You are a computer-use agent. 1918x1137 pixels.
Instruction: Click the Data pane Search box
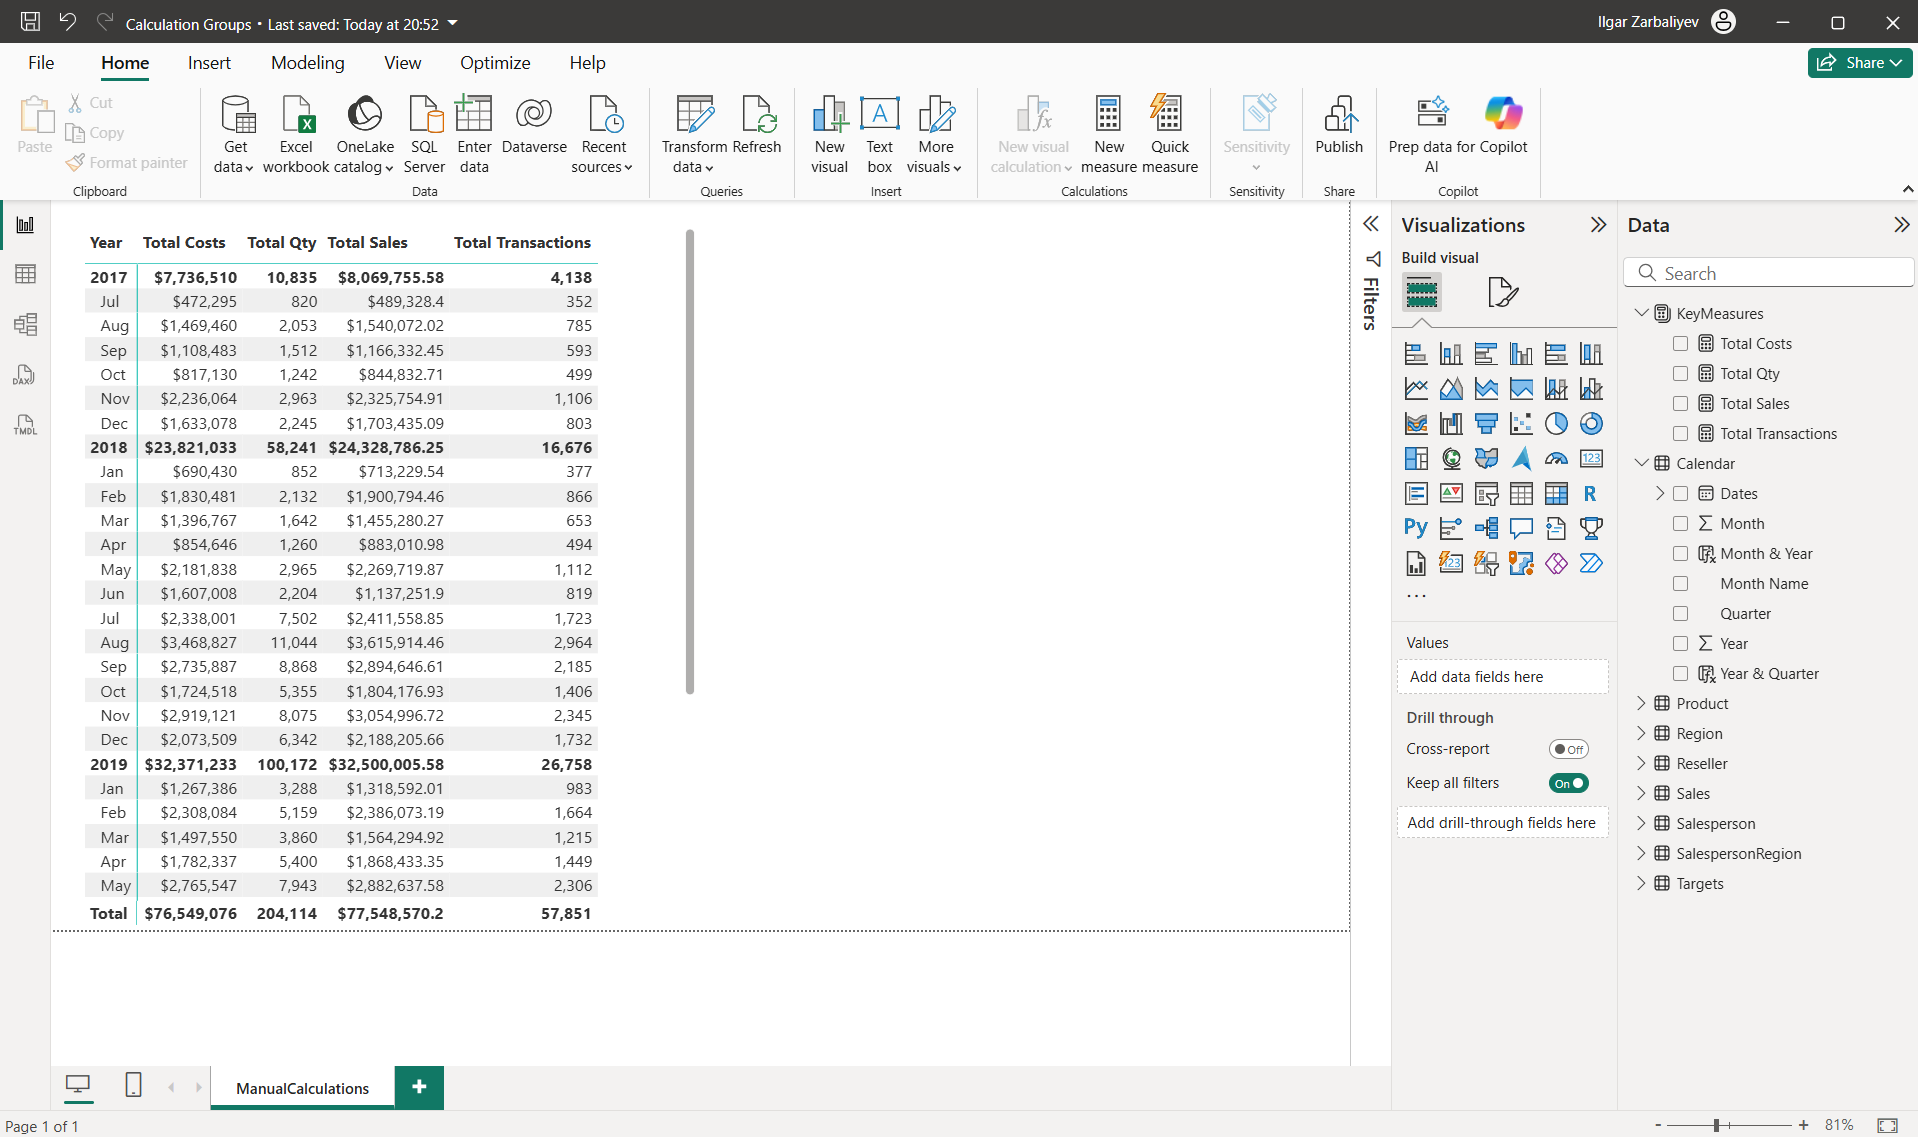pyautogui.click(x=1768, y=273)
